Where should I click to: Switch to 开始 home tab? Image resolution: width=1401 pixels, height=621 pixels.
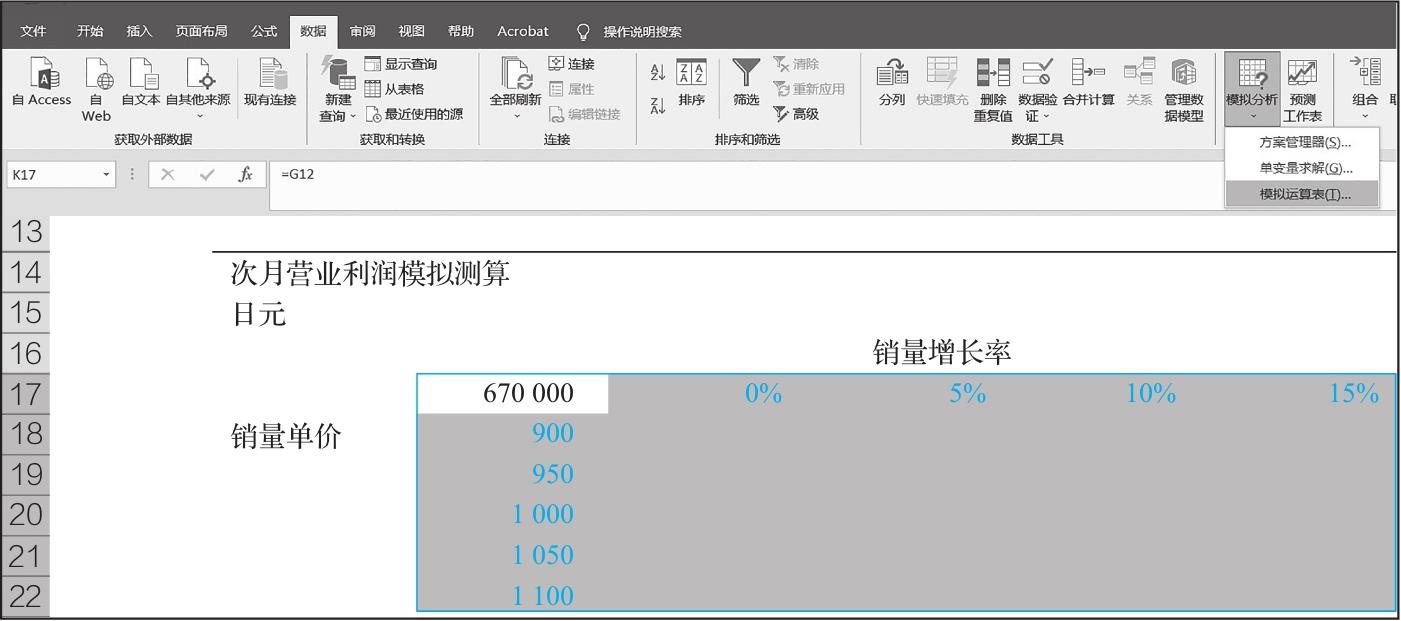[90, 31]
